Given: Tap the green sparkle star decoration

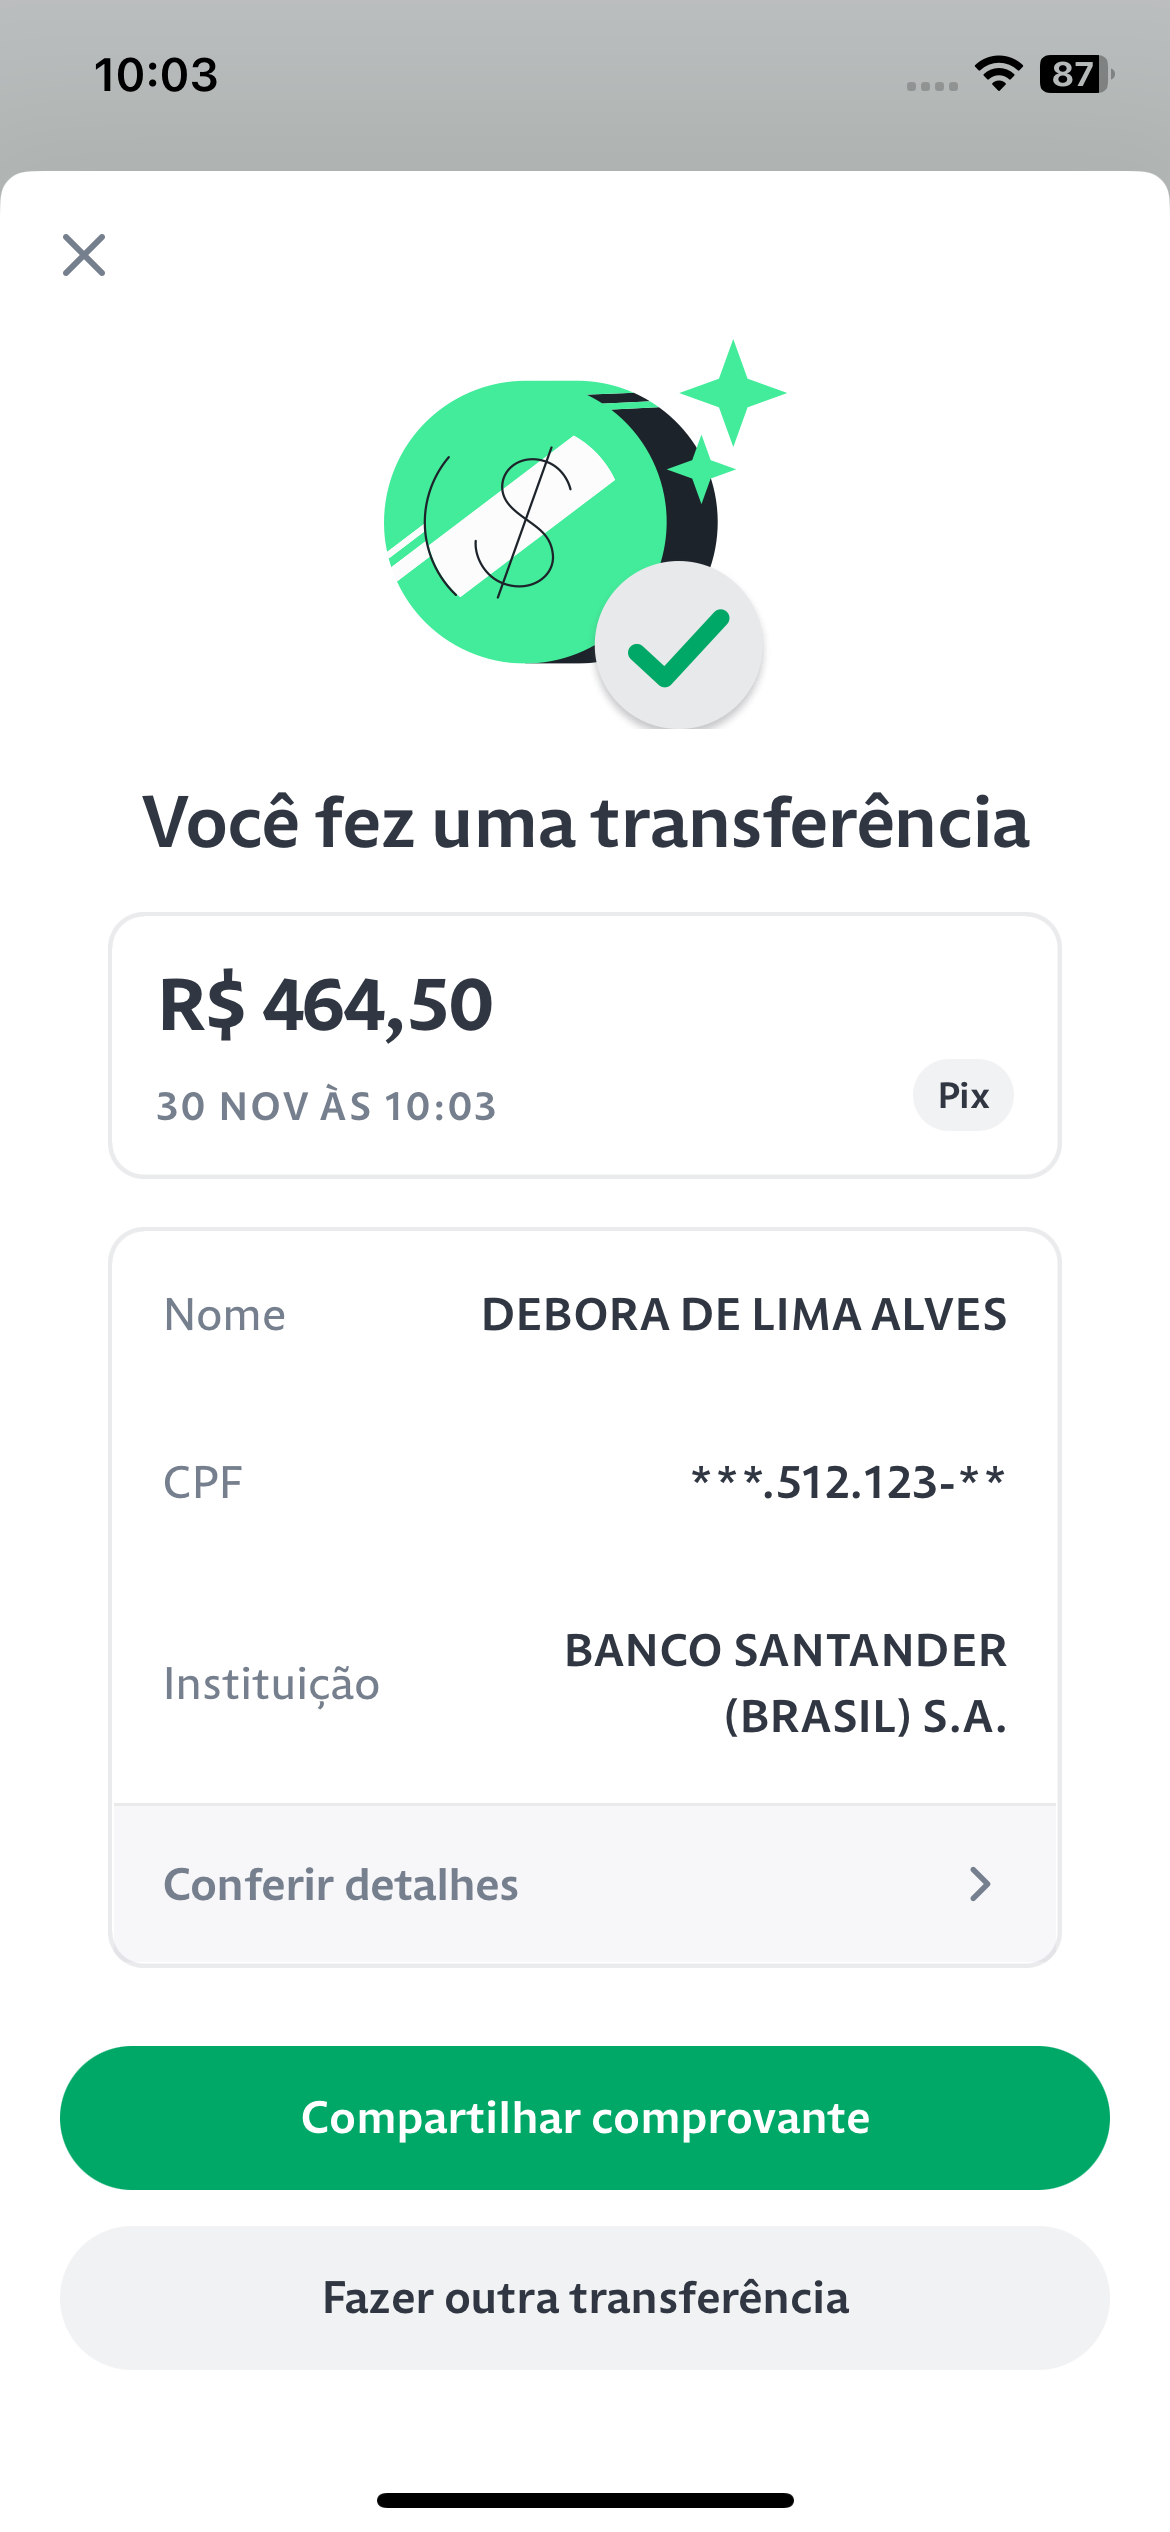Looking at the screenshot, I should coord(733,392).
